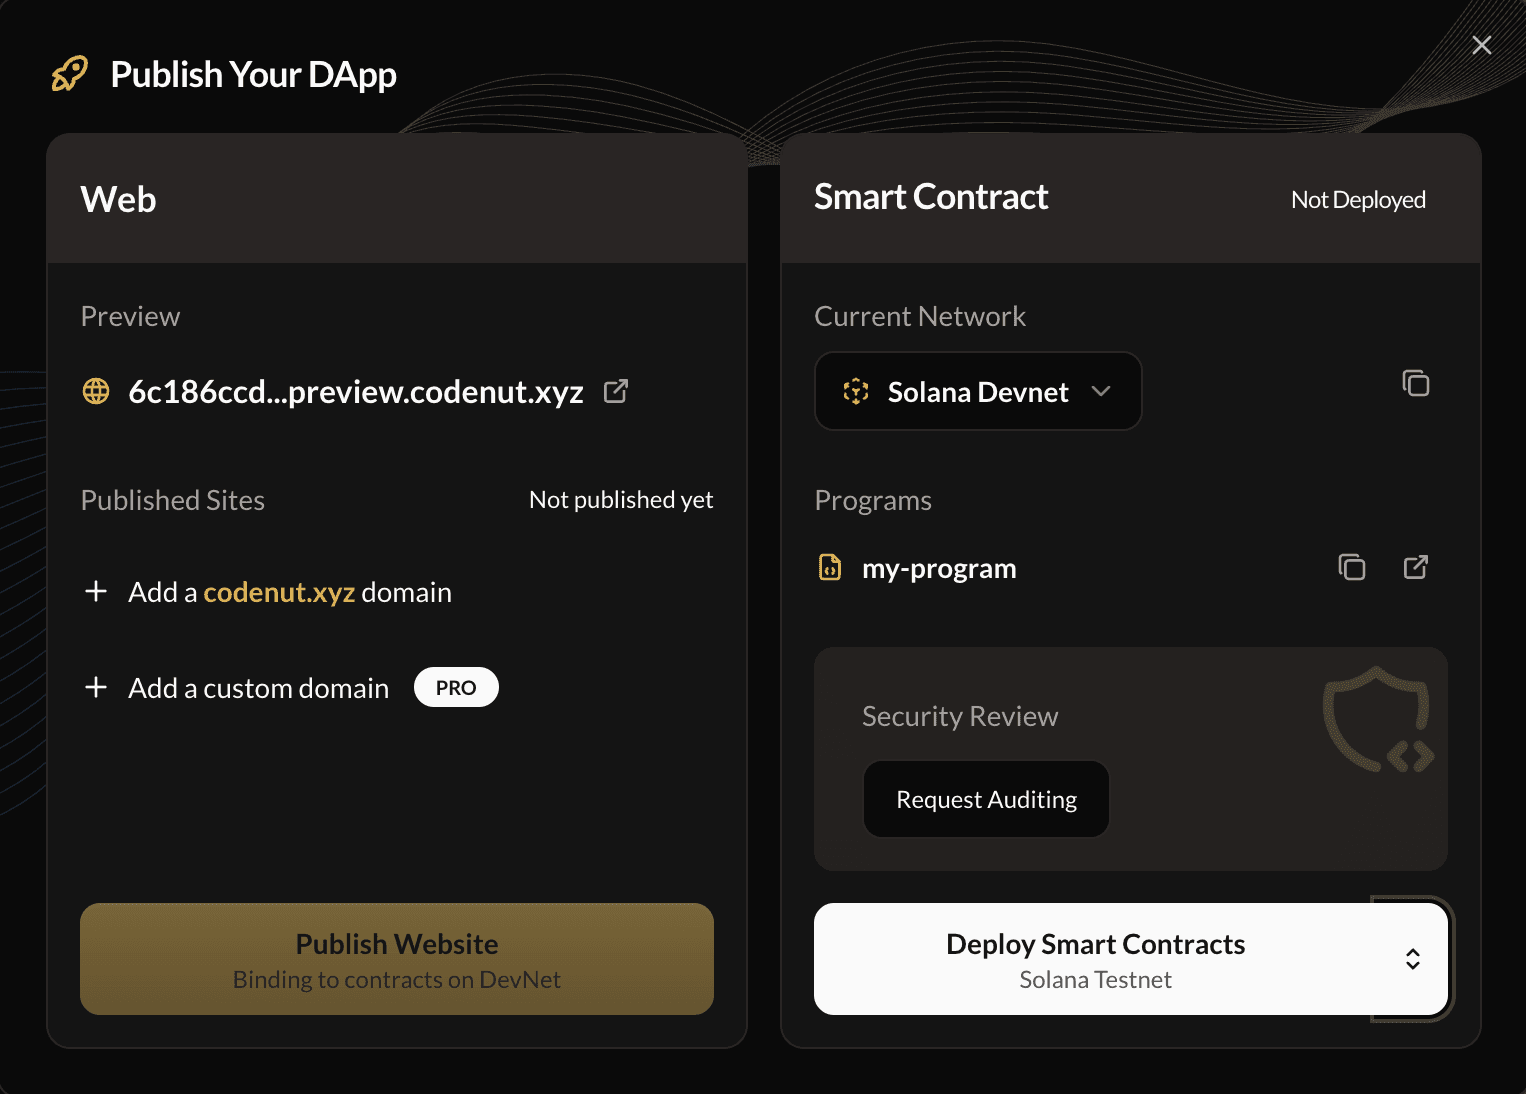This screenshot has height=1094, width=1526.
Task: Click the Solana logo inside network selector
Action: coord(855,391)
